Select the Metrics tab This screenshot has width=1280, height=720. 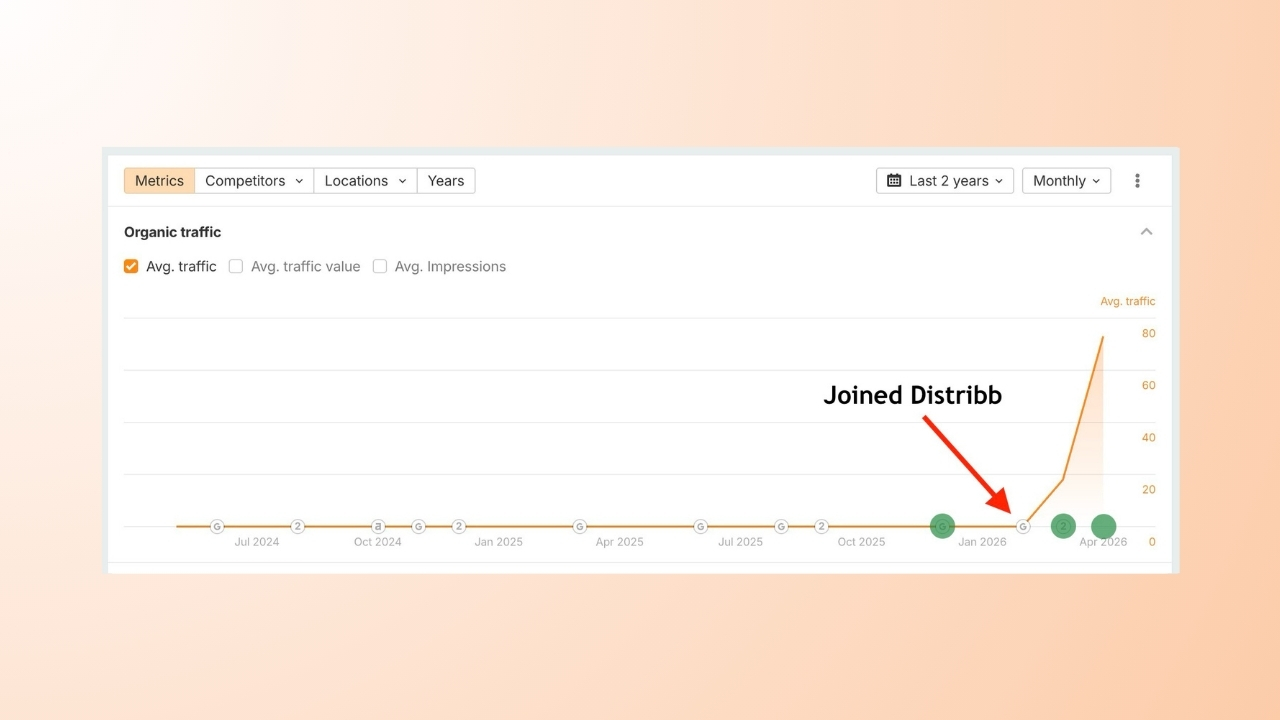coord(160,181)
